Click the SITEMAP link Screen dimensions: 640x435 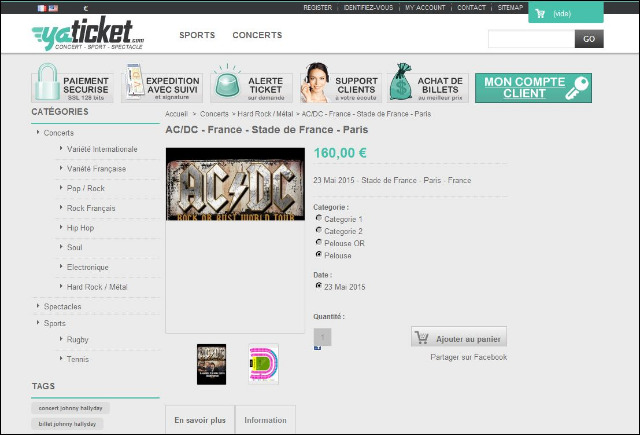(x=510, y=8)
